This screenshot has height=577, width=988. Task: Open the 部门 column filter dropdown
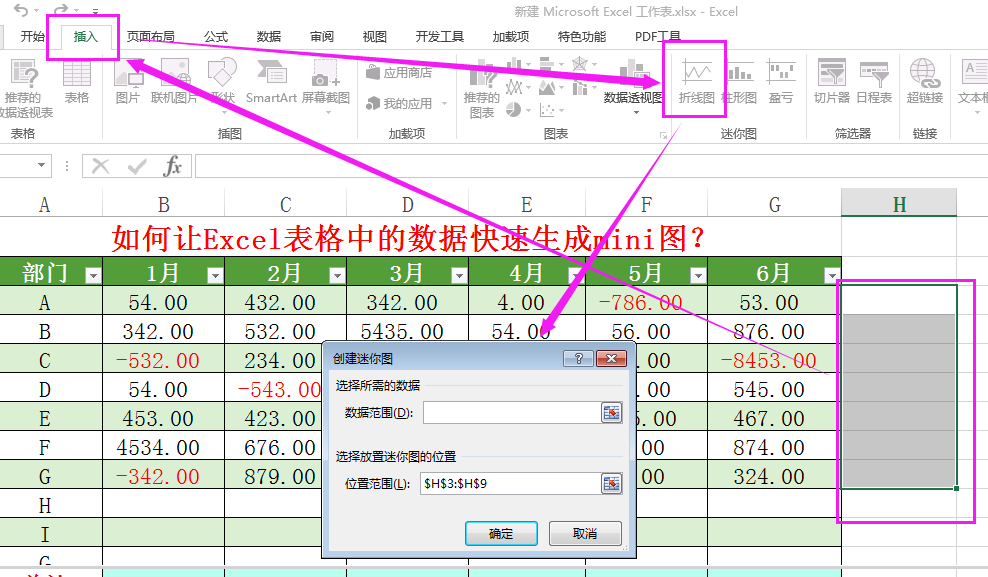point(93,275)
